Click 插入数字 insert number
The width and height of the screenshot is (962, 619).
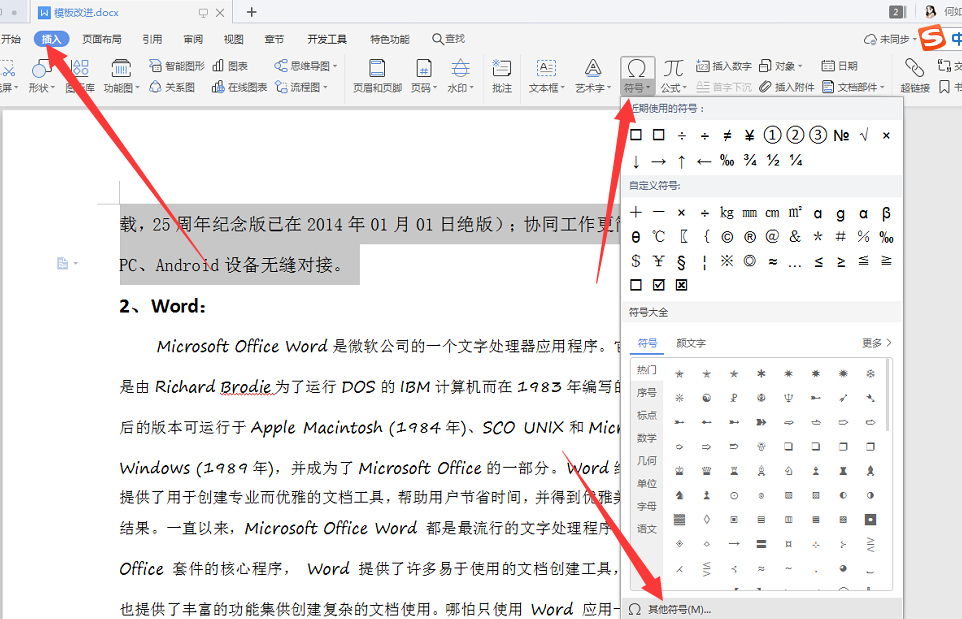tap(724, 66)
